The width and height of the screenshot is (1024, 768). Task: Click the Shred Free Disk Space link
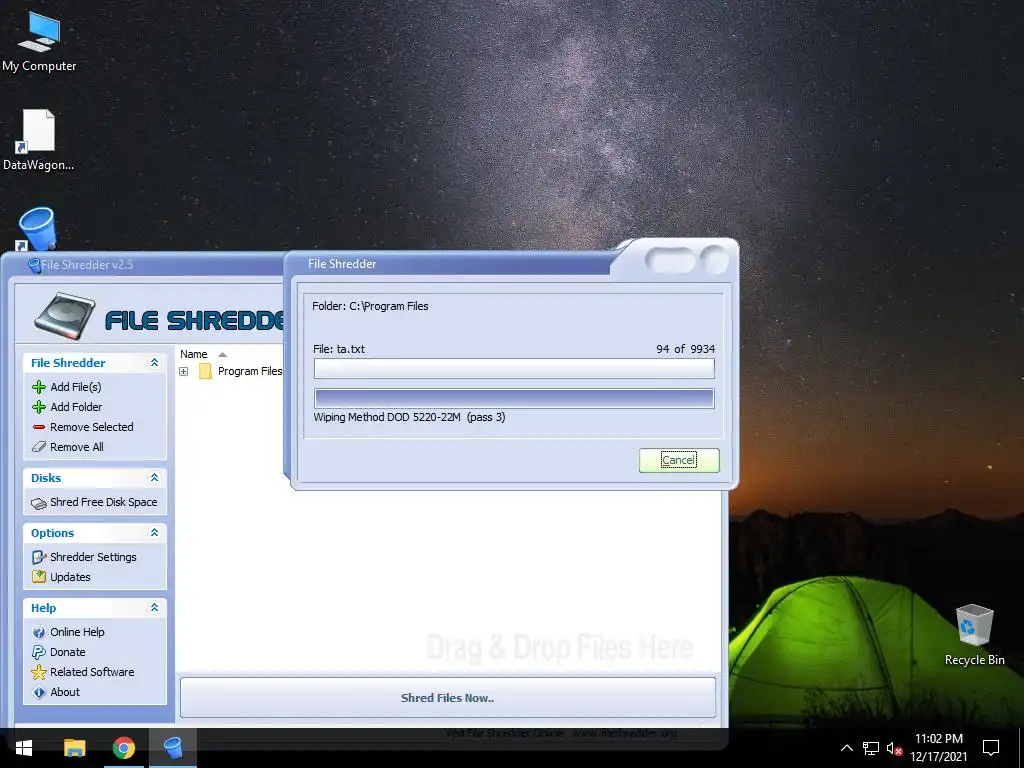(103, 502)
